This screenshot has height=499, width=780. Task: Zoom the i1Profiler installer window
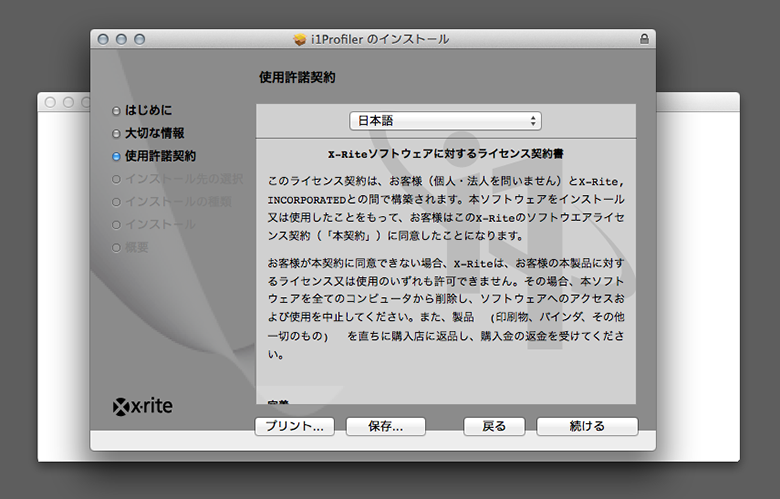tap(141, 39)
